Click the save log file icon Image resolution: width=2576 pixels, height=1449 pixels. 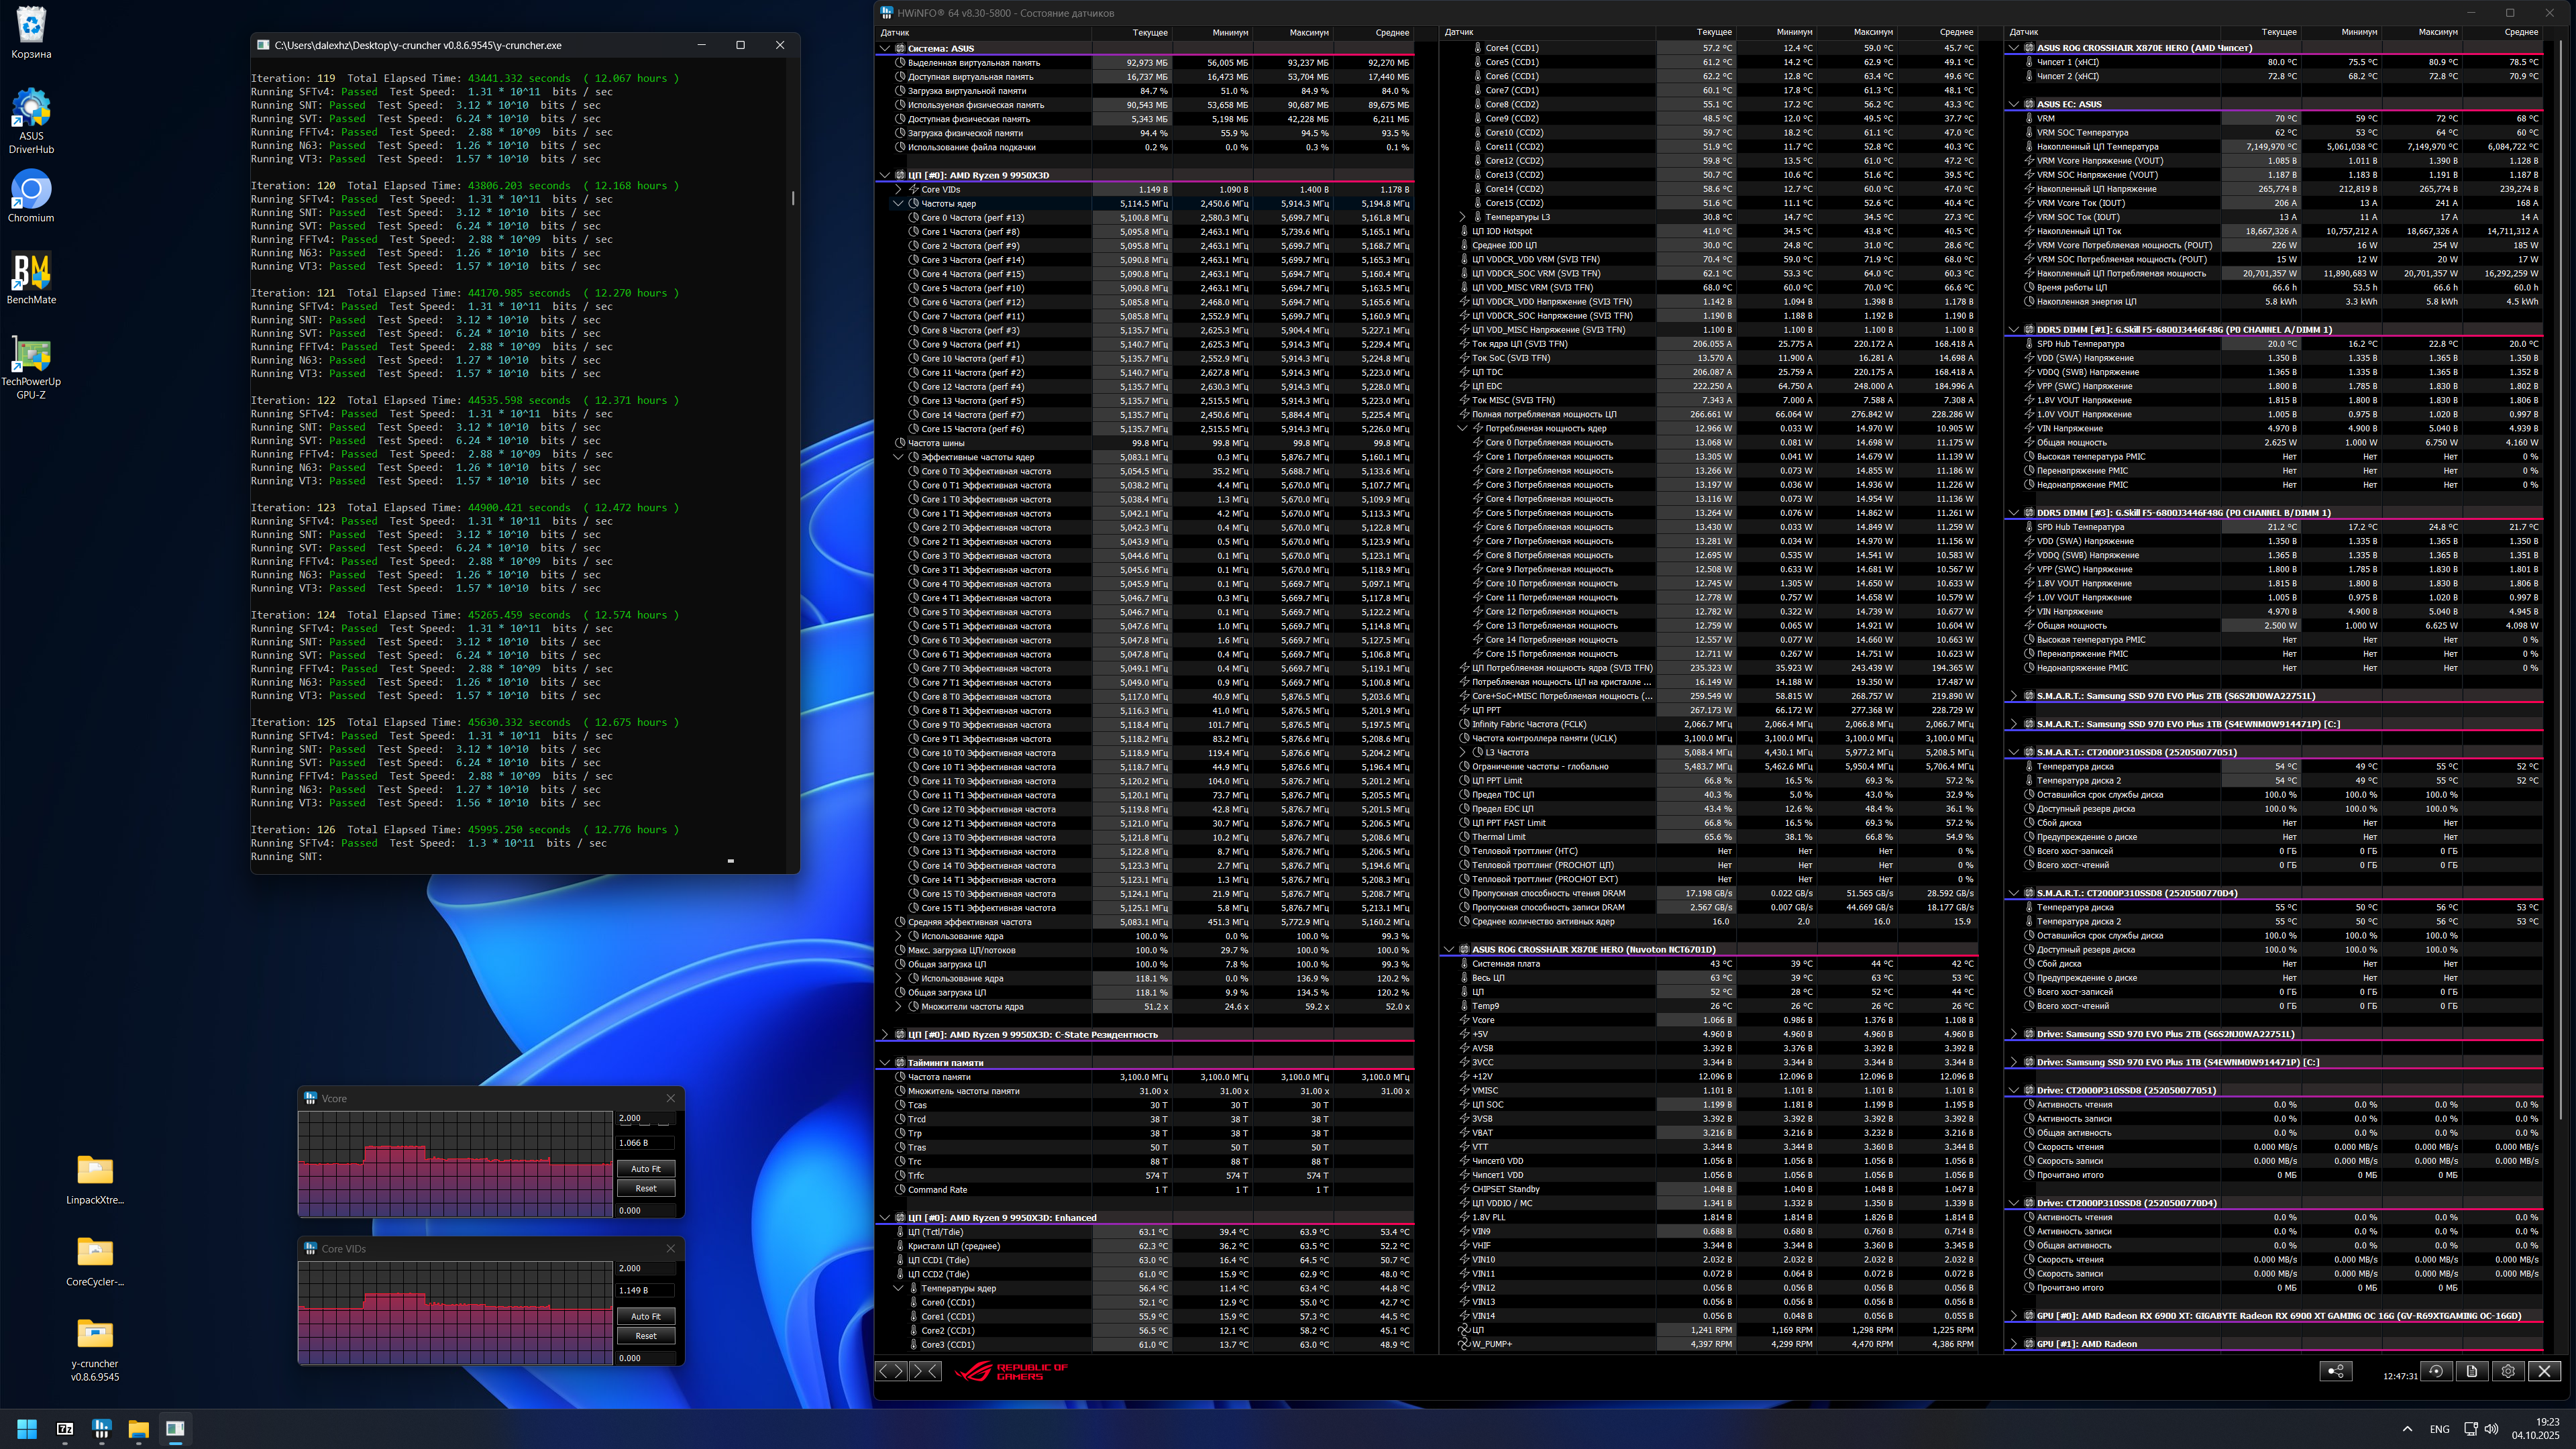pyautogui.click(x=2471, y=1371)
